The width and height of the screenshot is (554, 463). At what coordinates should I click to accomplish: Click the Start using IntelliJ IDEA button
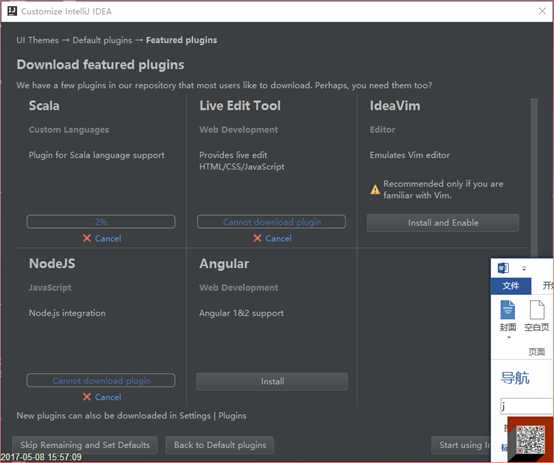(x=461, y=445)
